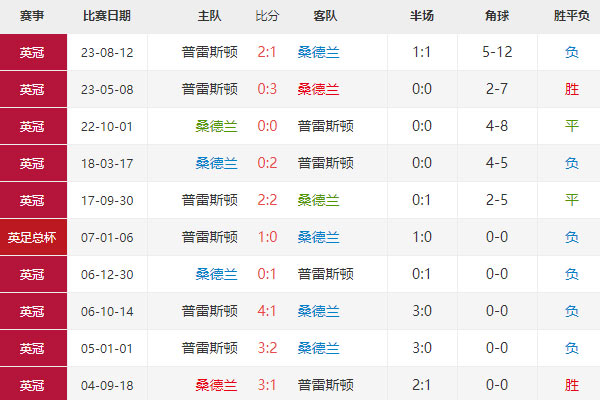
Task: Select the 1:0 full-time score in the 07-01-06 row
Action: coord(267,237)
